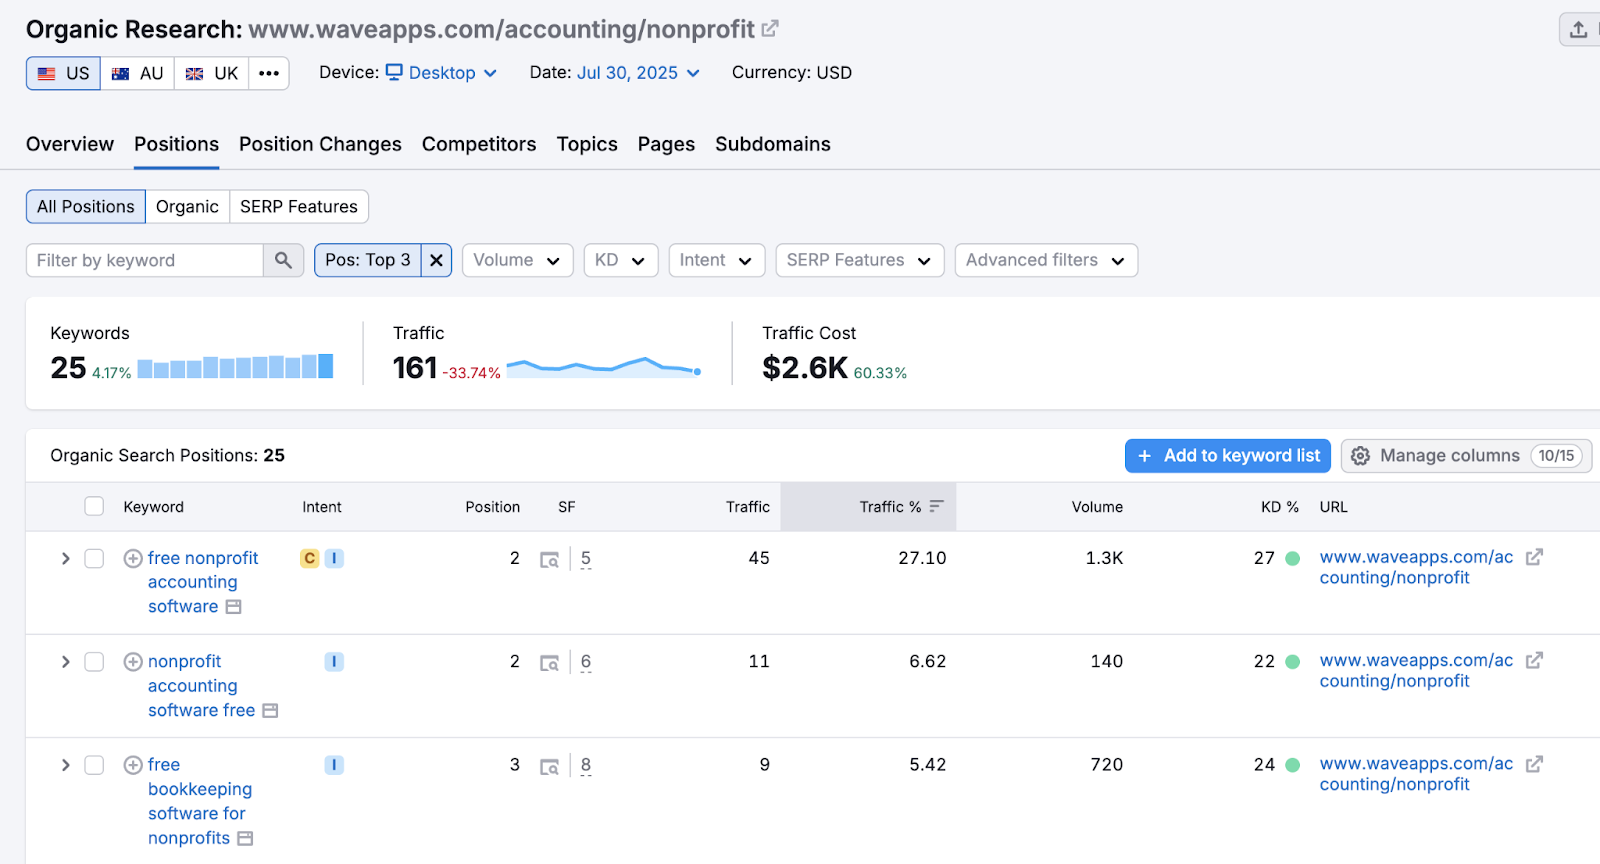Remove the Pos: Top 3 filter
The image size is (1600, 864).
tap(436, 260)
